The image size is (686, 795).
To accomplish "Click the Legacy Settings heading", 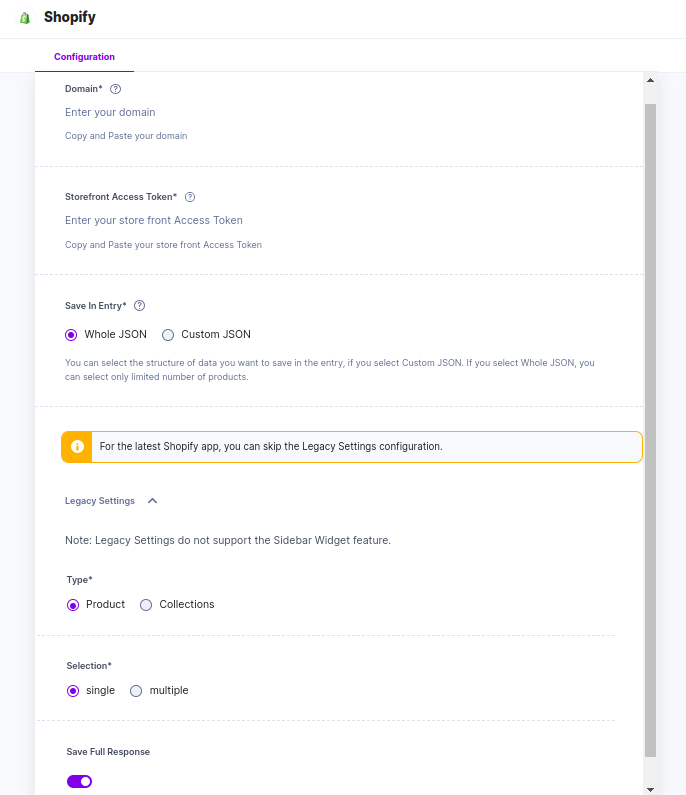I will [100, 501].
